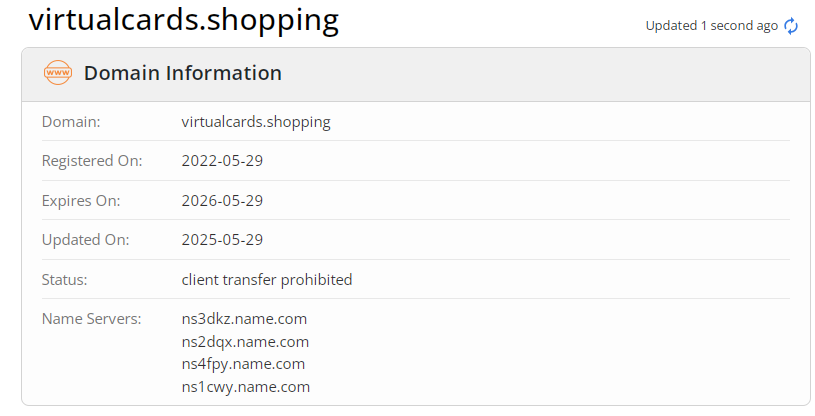Click name server ns1cwy.name.com
This screenshot has width=815, height=416.
tap(246, 387)
